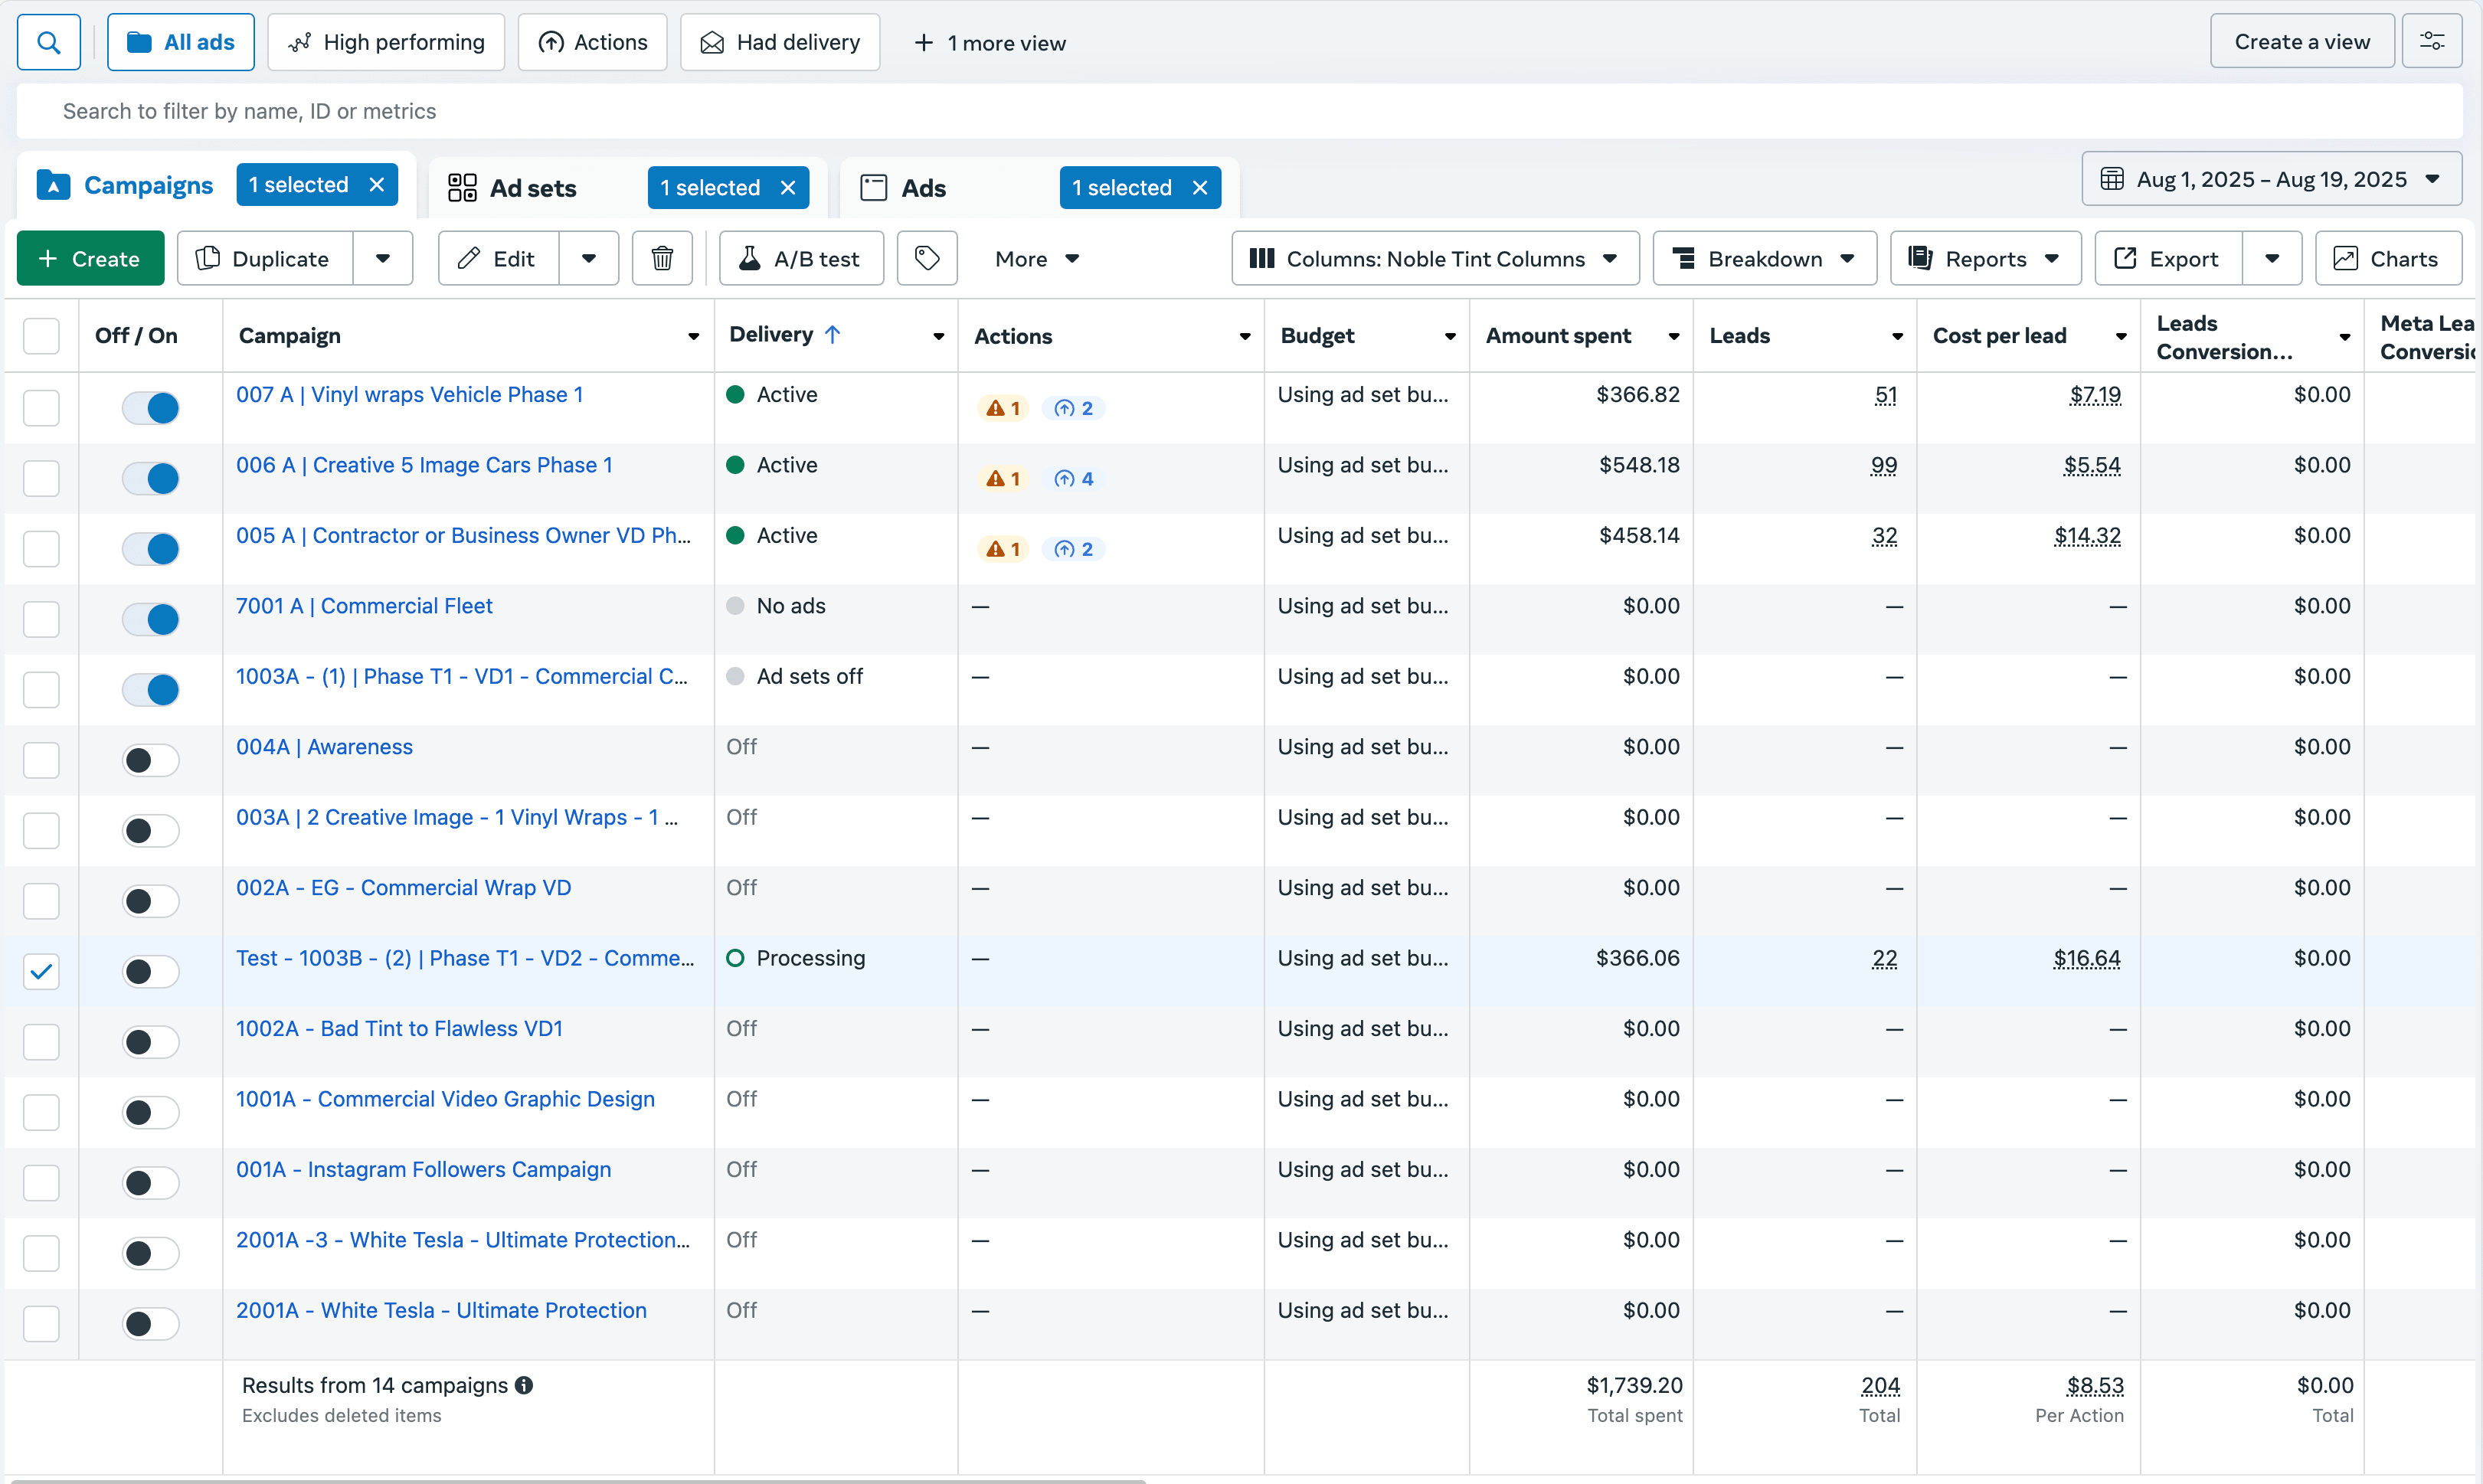The image size is (2483, 1484).
Task: Click the magnifying glass search icon
Action: pos(48,43)
